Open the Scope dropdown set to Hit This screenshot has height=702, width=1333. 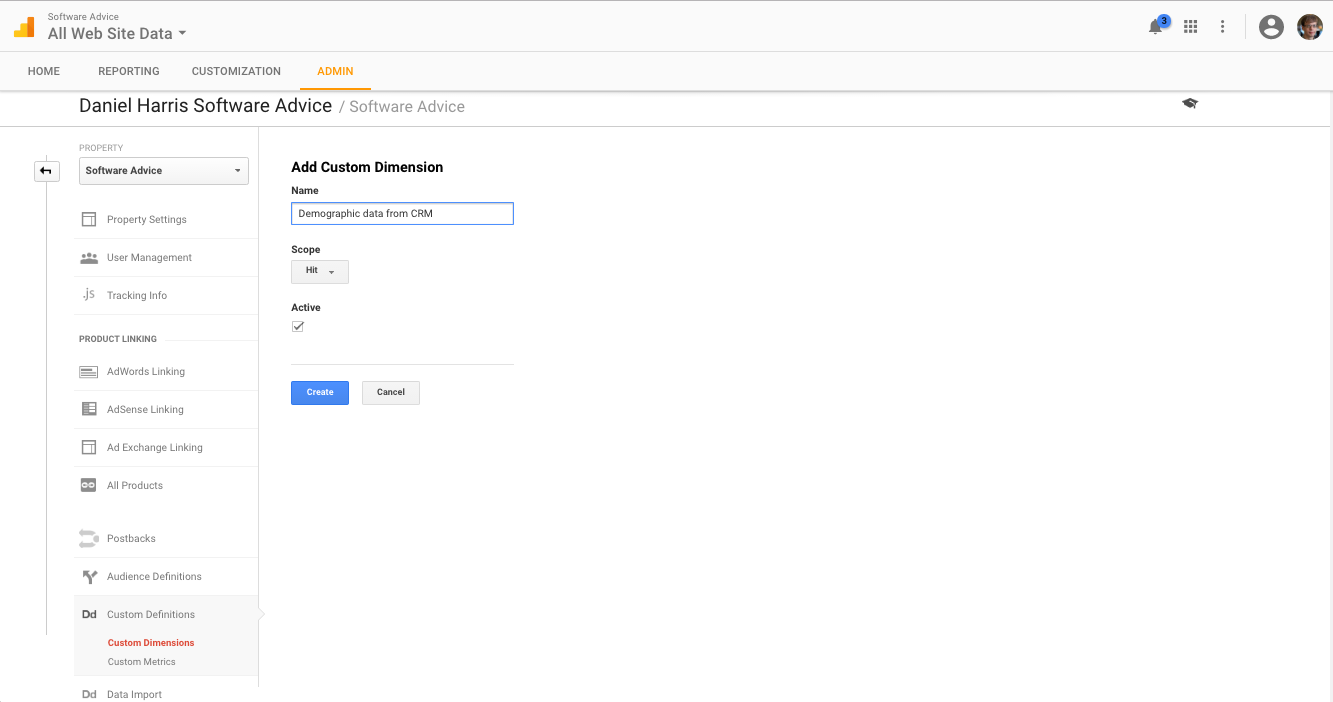point(320,271)
